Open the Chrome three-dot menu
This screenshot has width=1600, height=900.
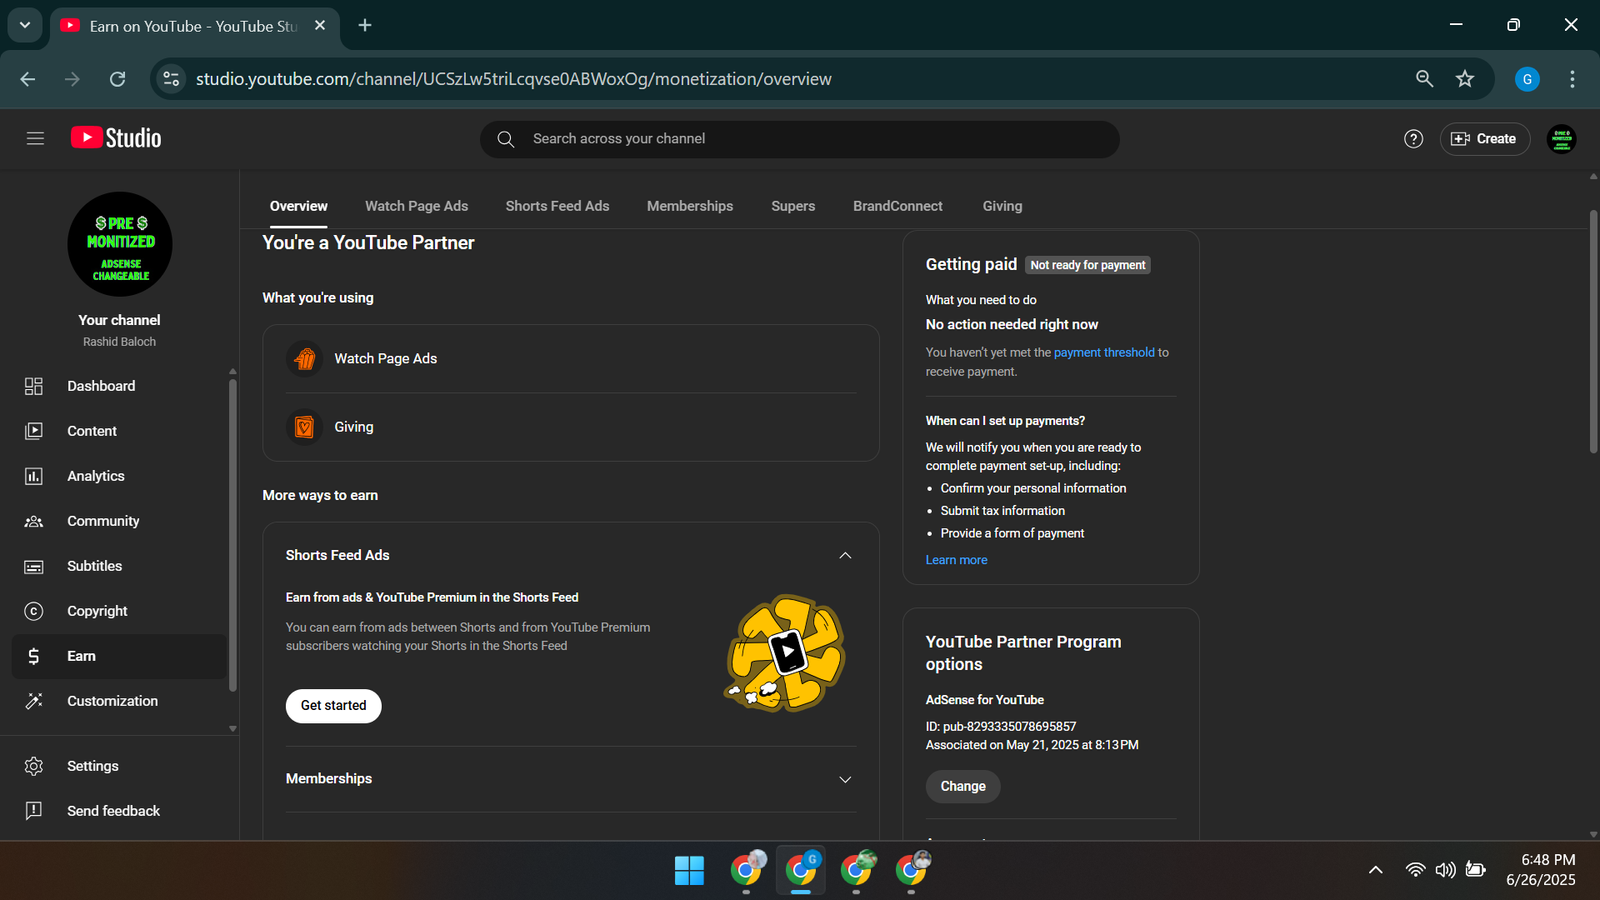[1572, 79]
